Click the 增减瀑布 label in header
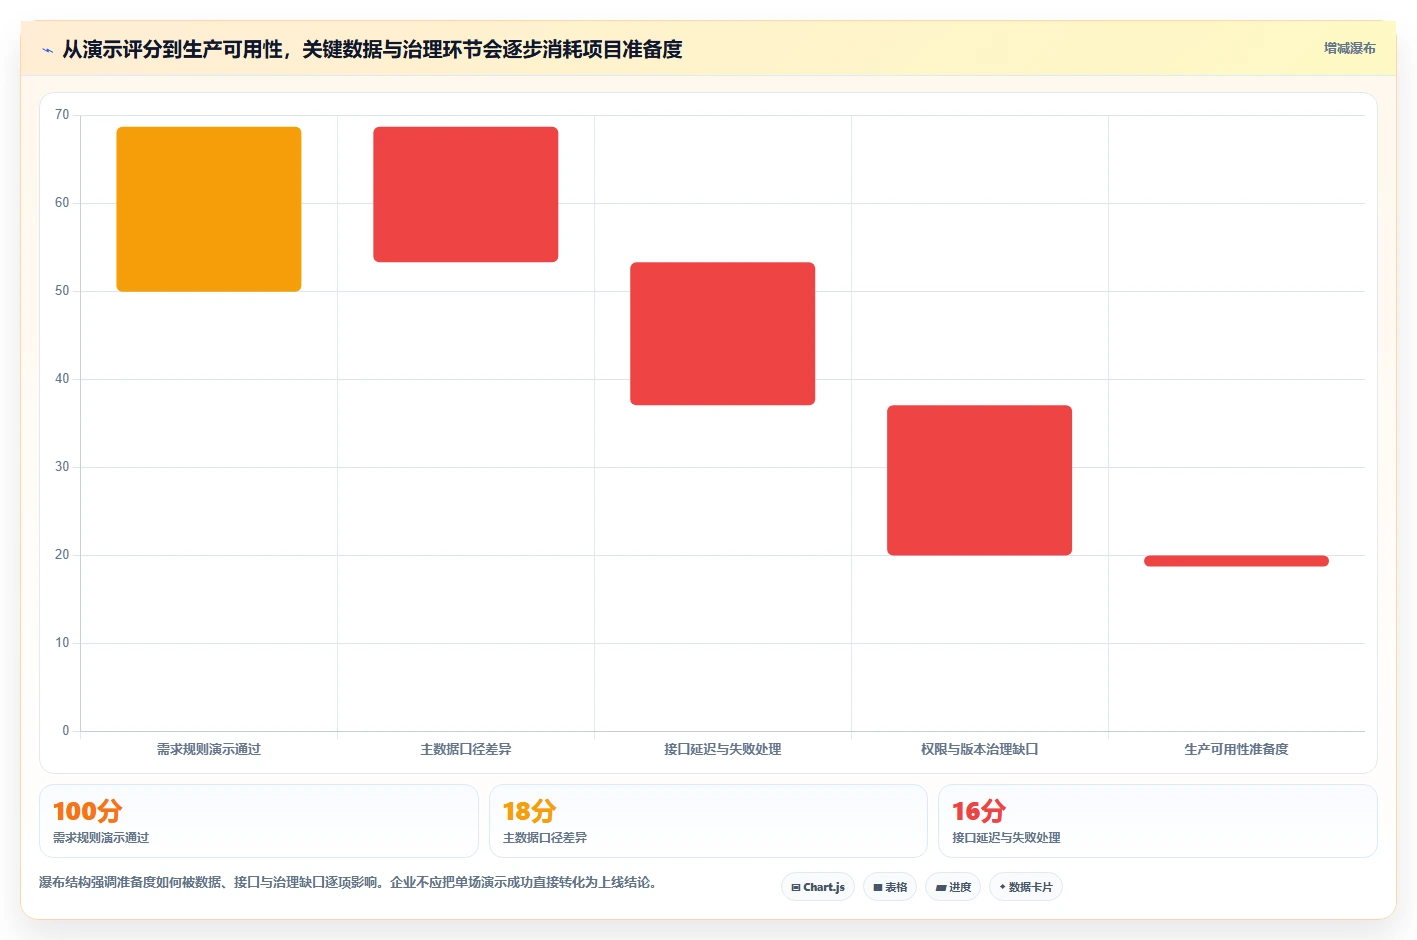Viewport: 1417px width, 940px height. pos(1349,48)
